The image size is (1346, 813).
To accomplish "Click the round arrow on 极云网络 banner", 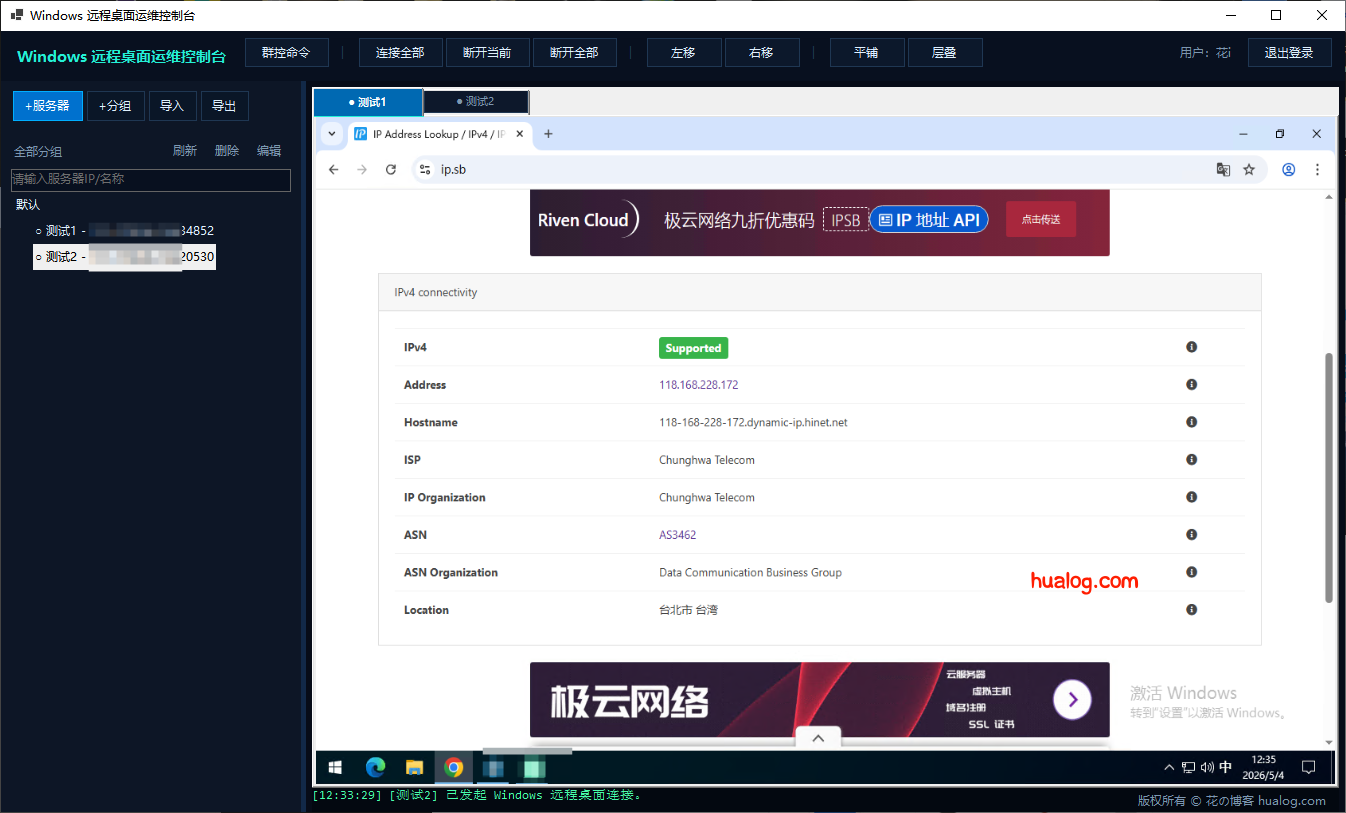I will click(1072, 700).
